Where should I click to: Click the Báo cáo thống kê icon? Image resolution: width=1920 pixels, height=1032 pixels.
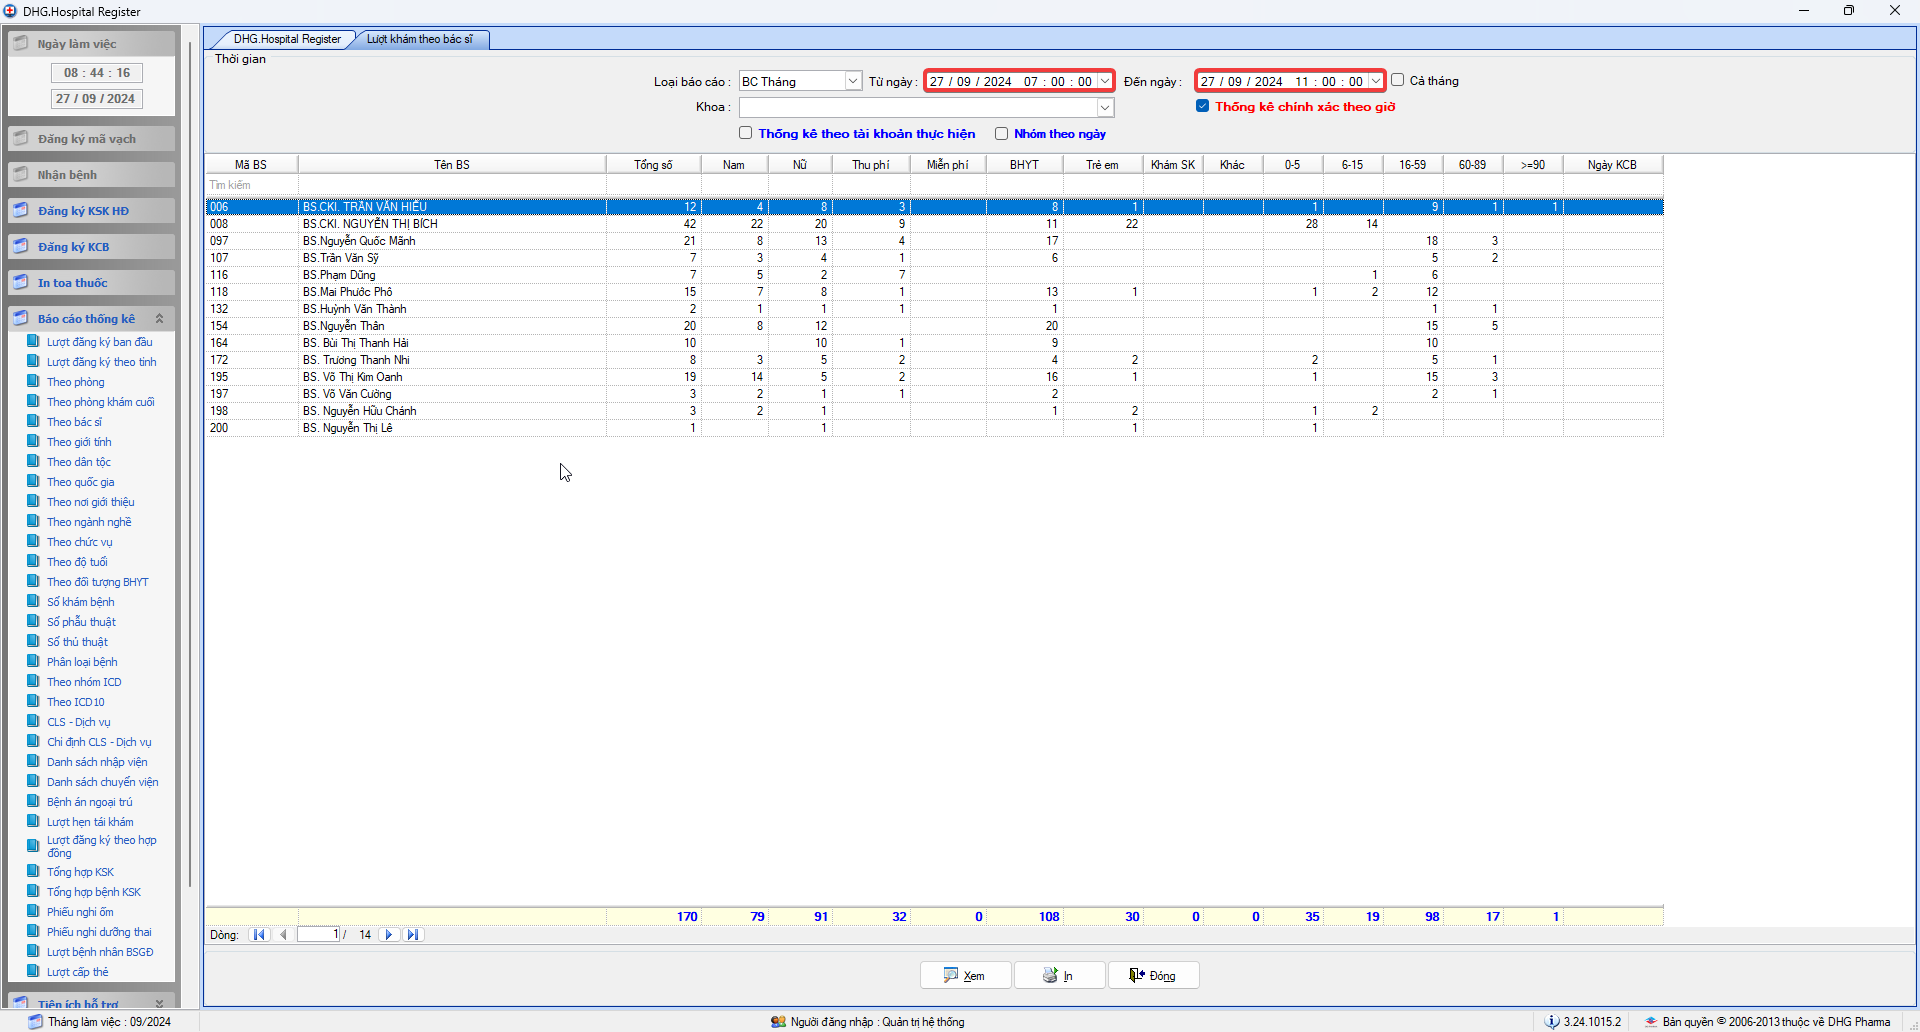click(21, 318)
